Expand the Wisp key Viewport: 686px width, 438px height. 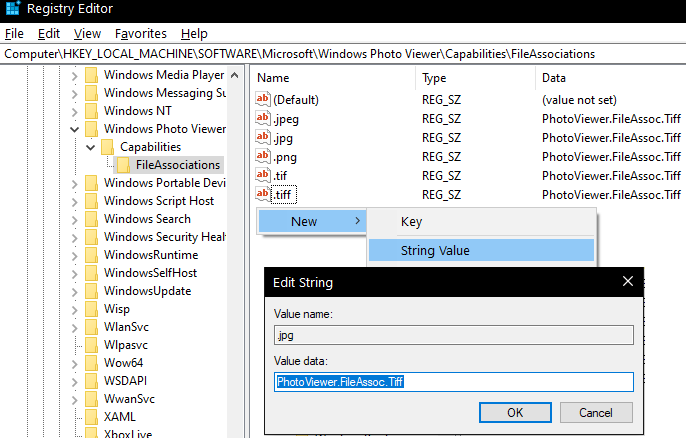click(74, 309)
